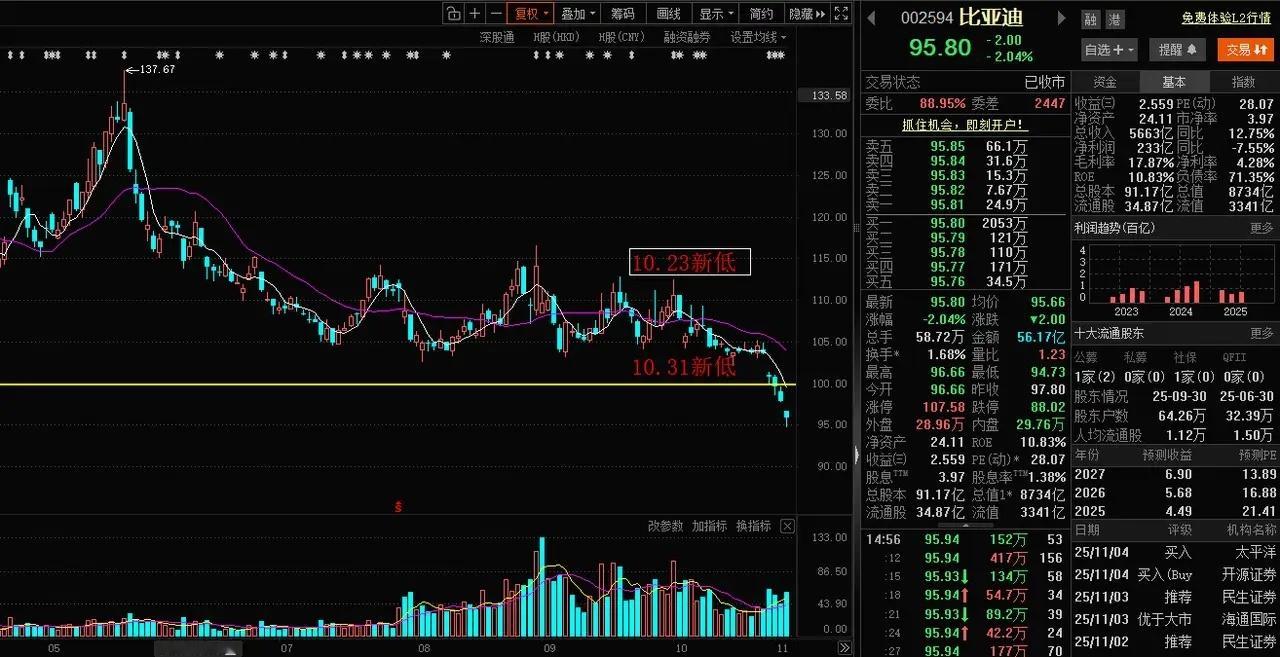This screenshot has width=1280, height=657.
Task: Open 免费体验L2行情 link
Action: 1227,18
